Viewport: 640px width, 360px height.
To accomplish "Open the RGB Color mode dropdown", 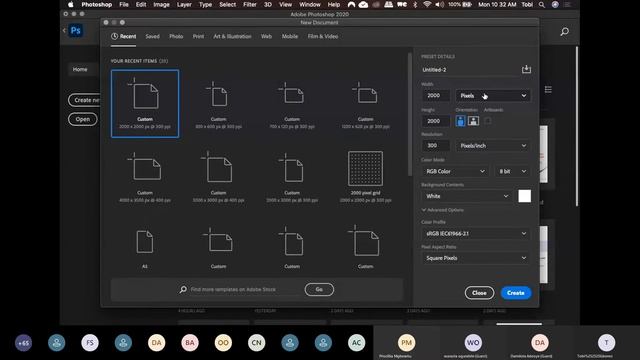I will click(x=455, y=171).
